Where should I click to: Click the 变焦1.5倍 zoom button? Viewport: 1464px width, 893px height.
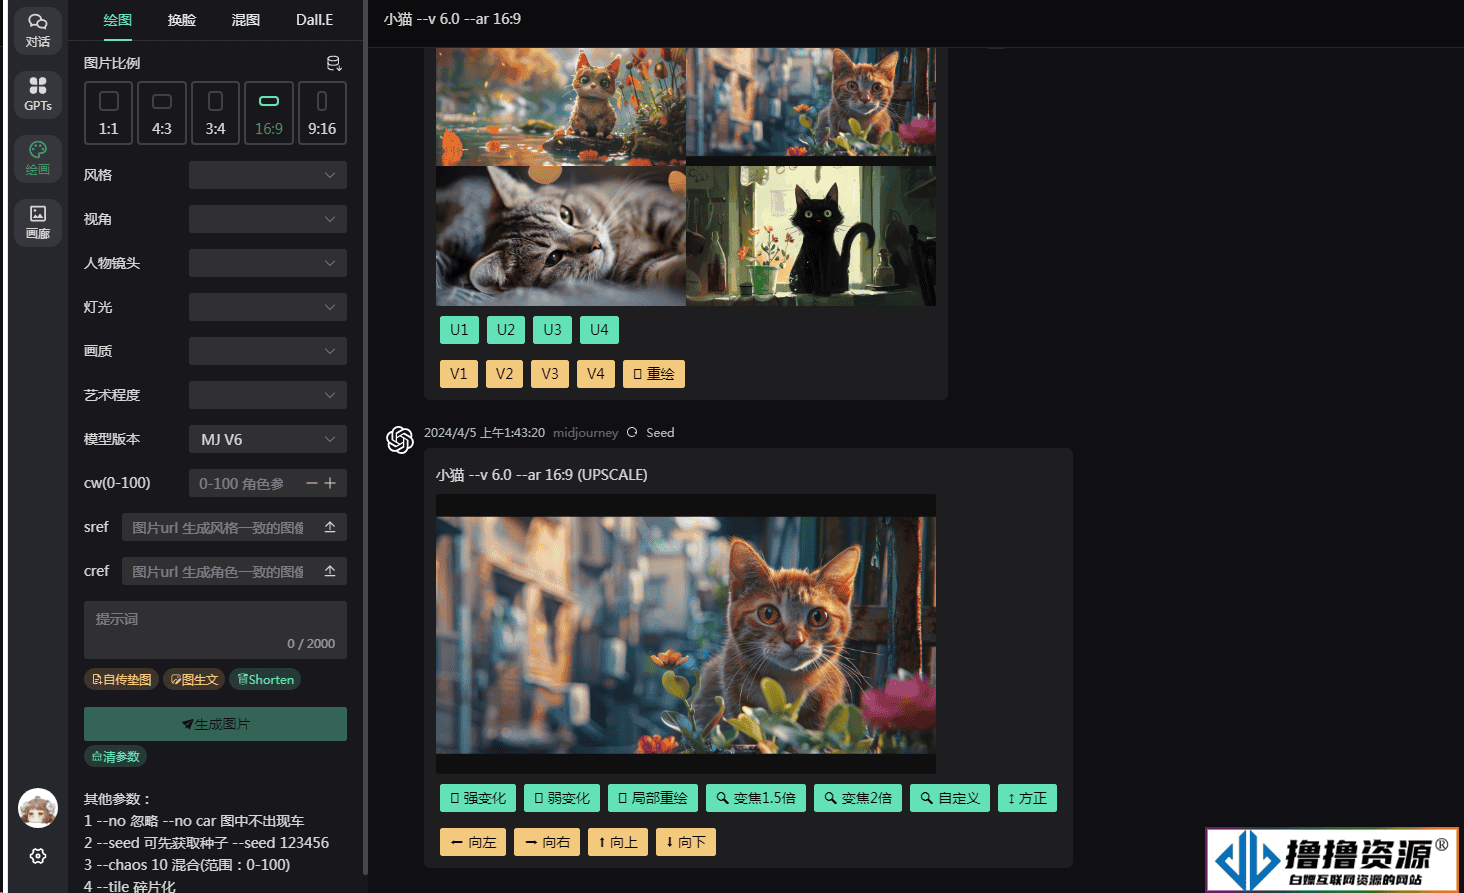pos(756,798)
